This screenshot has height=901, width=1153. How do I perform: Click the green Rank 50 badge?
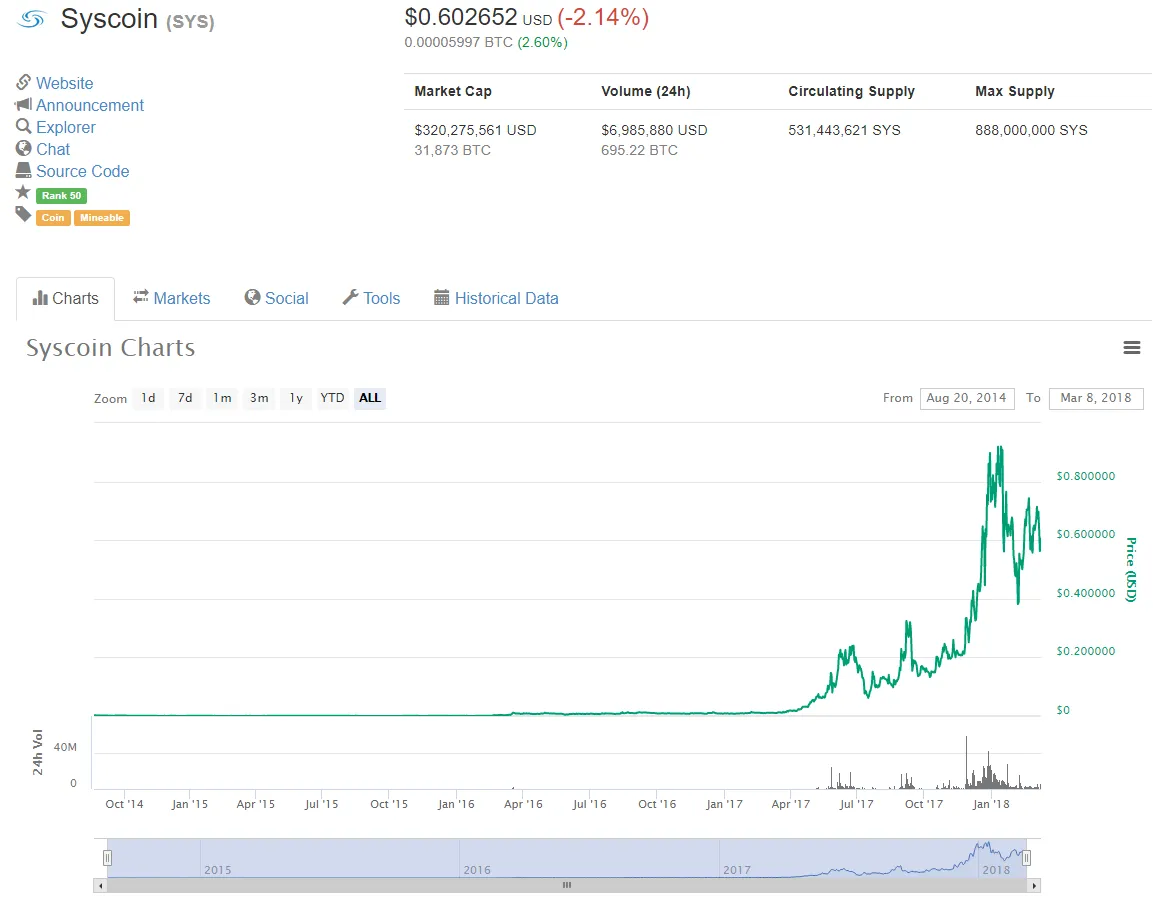click(62, 196)
